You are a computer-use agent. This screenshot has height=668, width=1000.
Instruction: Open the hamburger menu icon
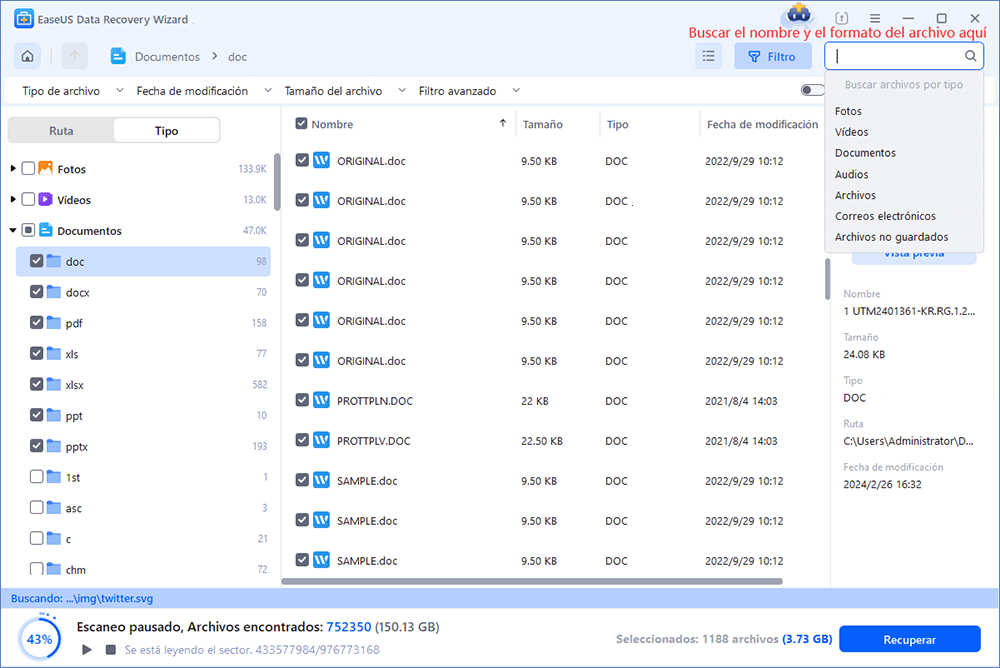[875, 19]
